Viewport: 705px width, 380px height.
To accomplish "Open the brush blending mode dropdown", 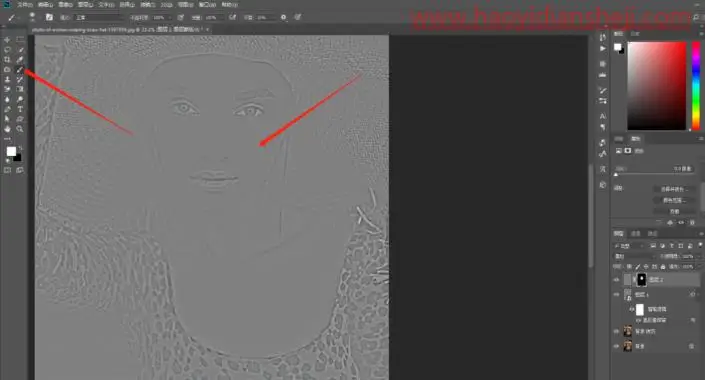I will 98,17.
